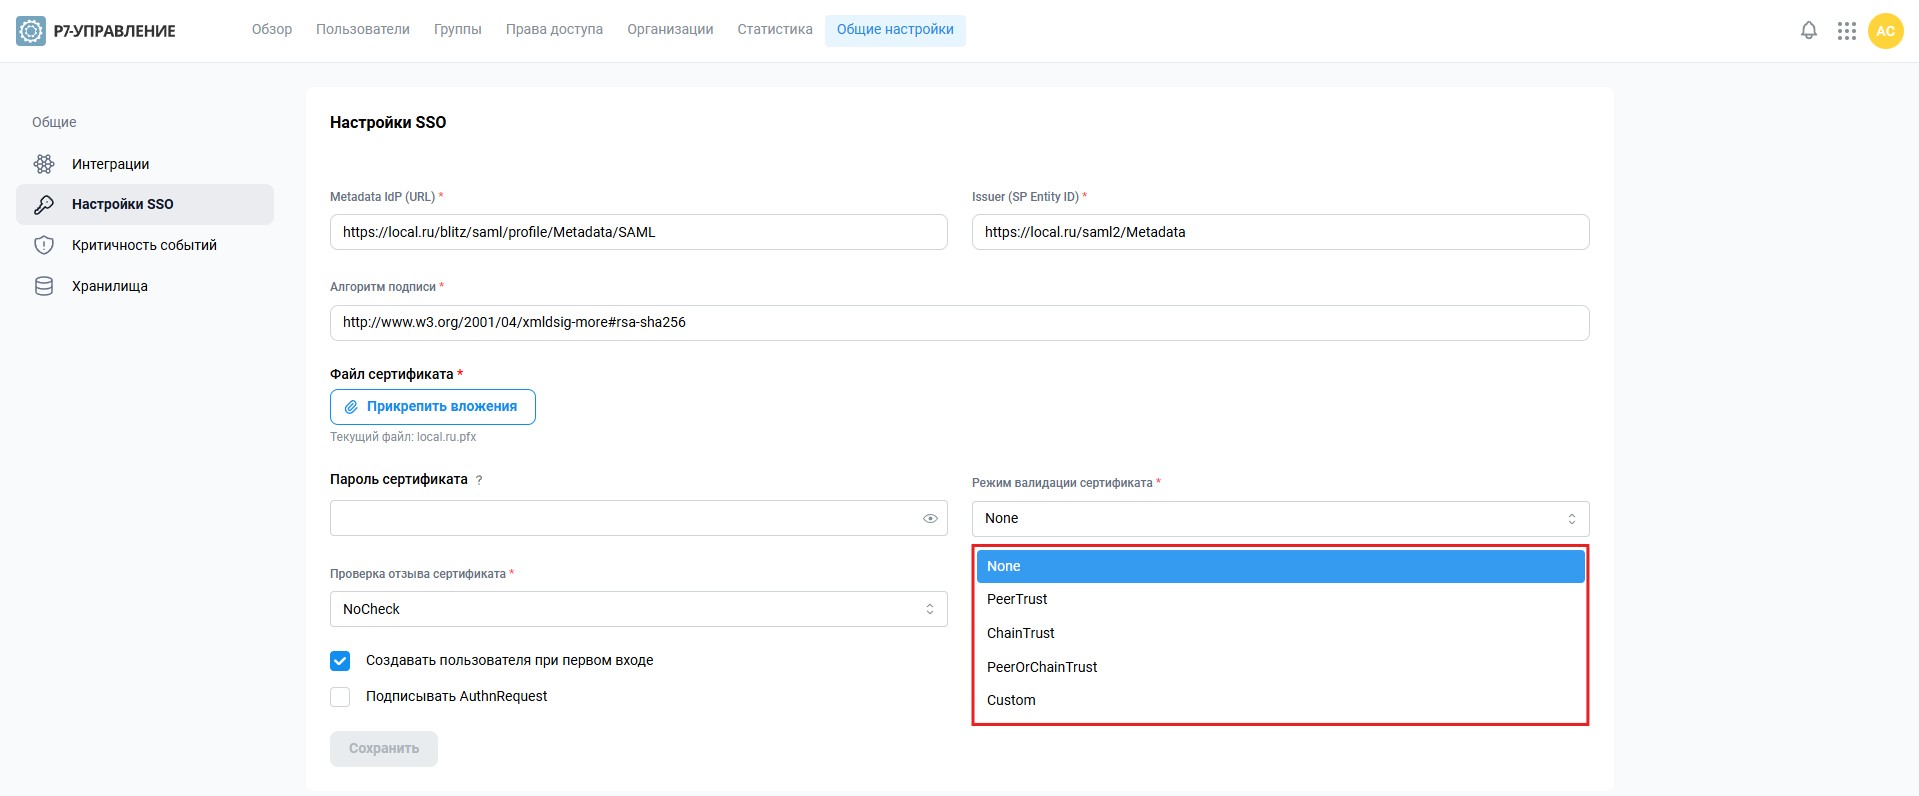Open the AC user avatar menu
The image size is (1919, 796).
pos(1885,31)
